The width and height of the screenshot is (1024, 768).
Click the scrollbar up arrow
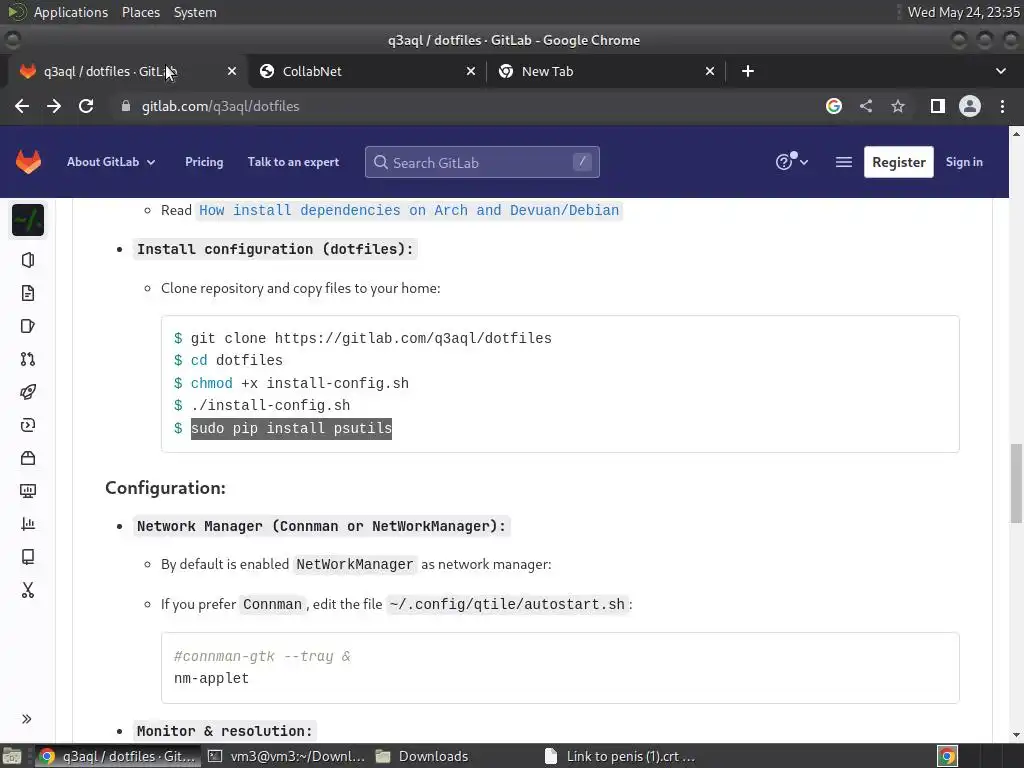point(1016,133)
